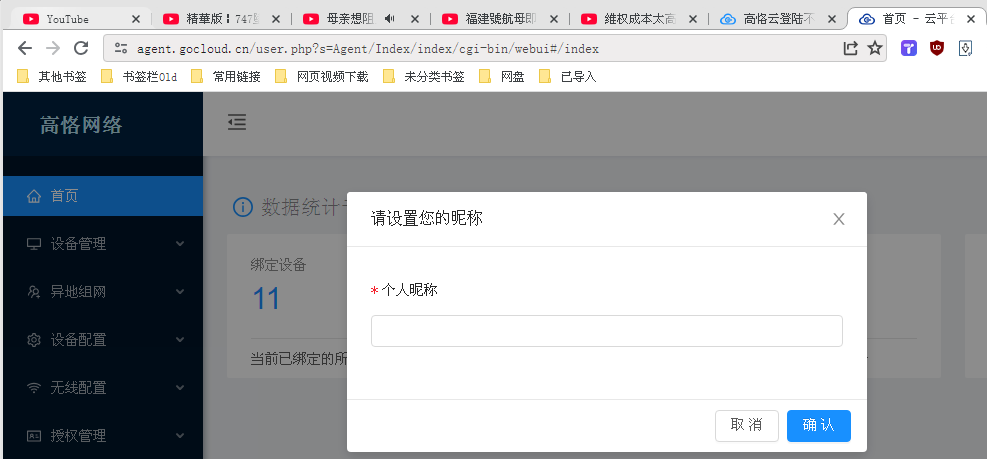Click the gear icon for 设备配置

coord(34,340)
